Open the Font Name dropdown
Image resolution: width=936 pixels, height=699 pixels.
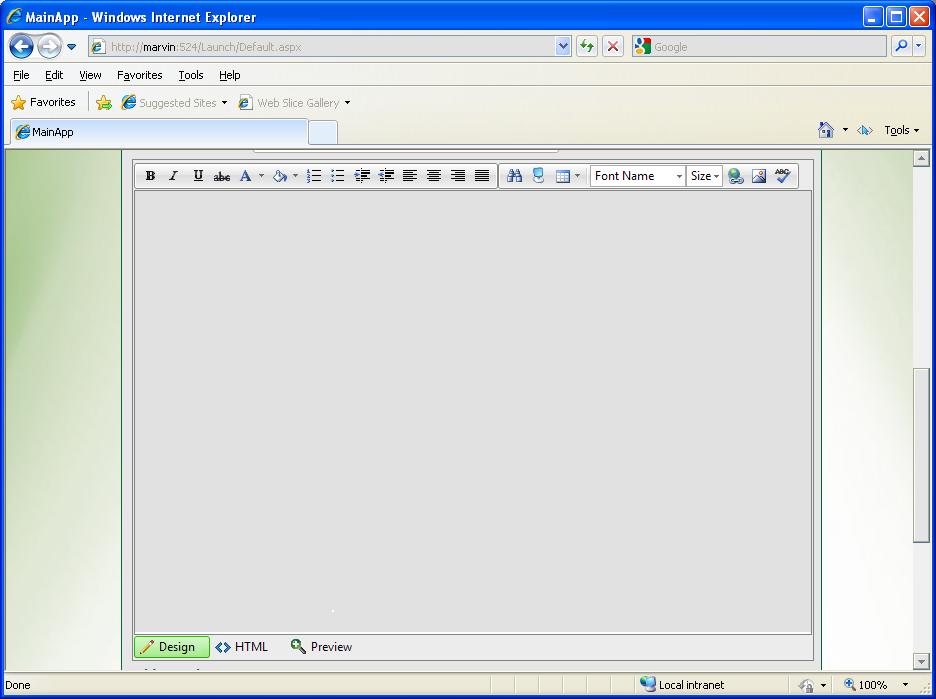(x=638, y=175)
